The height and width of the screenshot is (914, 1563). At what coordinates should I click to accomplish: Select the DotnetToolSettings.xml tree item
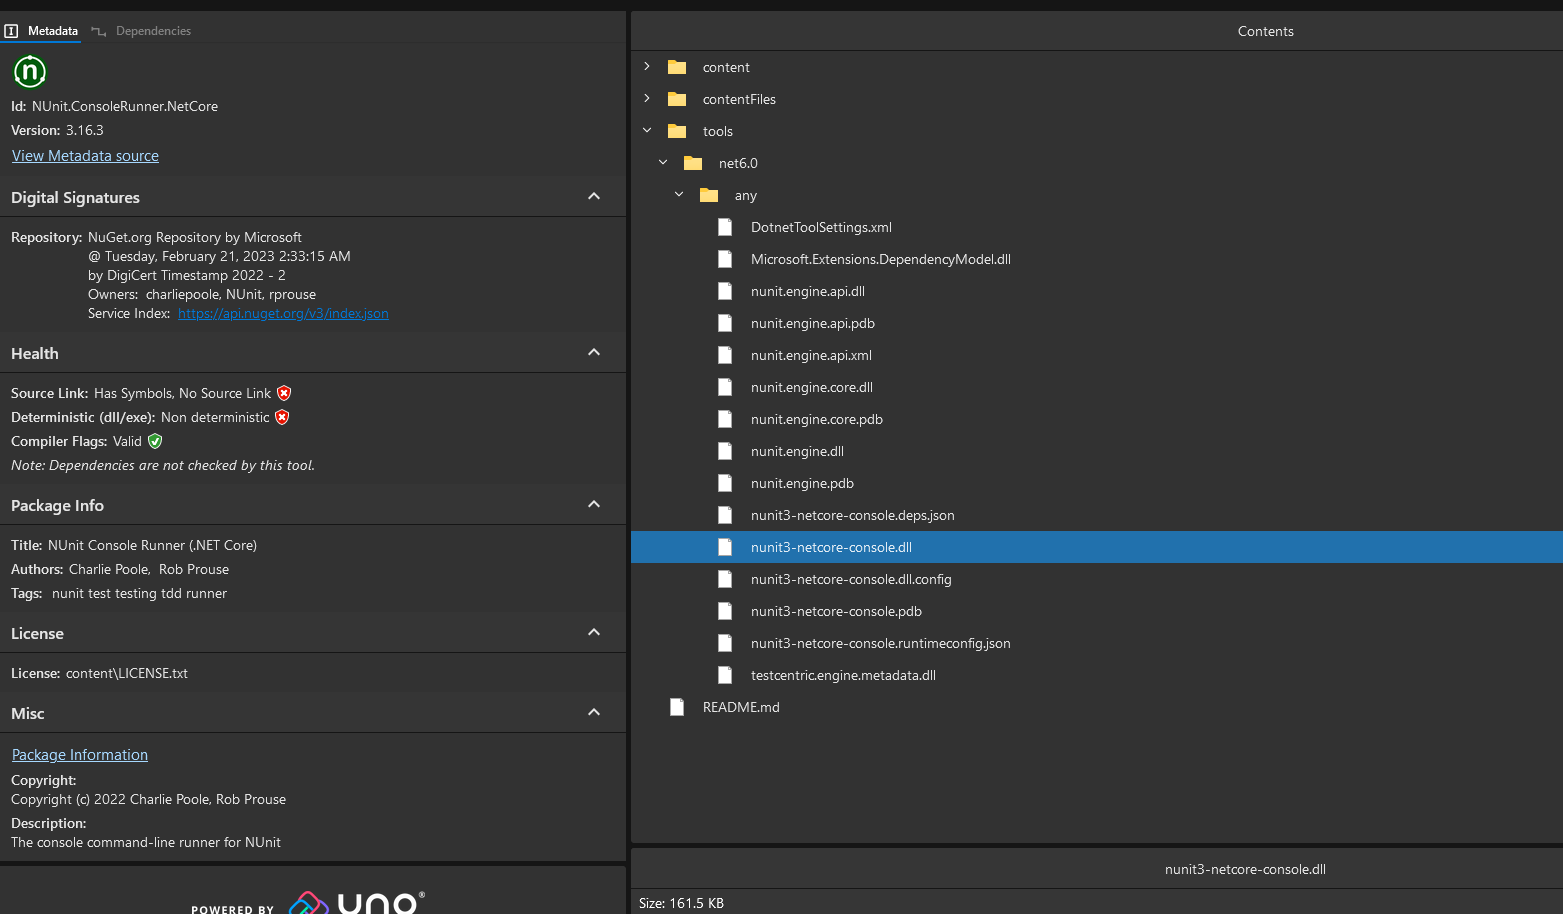(821, 227)
